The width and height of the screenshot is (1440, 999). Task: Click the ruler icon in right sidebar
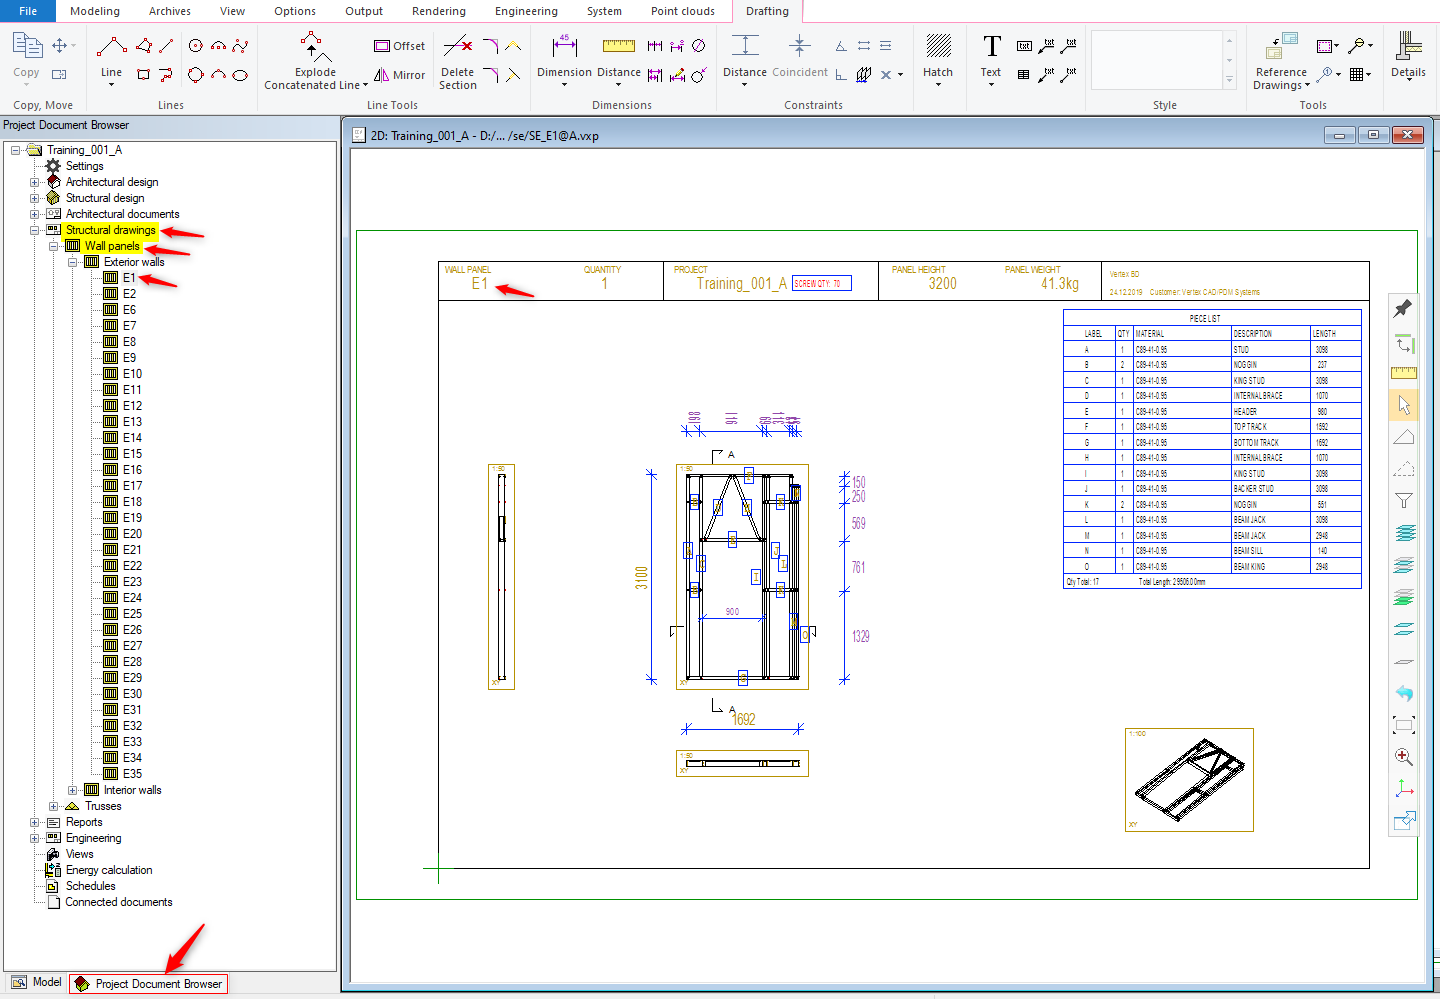pyautogui.click(x=1404, y=372)
